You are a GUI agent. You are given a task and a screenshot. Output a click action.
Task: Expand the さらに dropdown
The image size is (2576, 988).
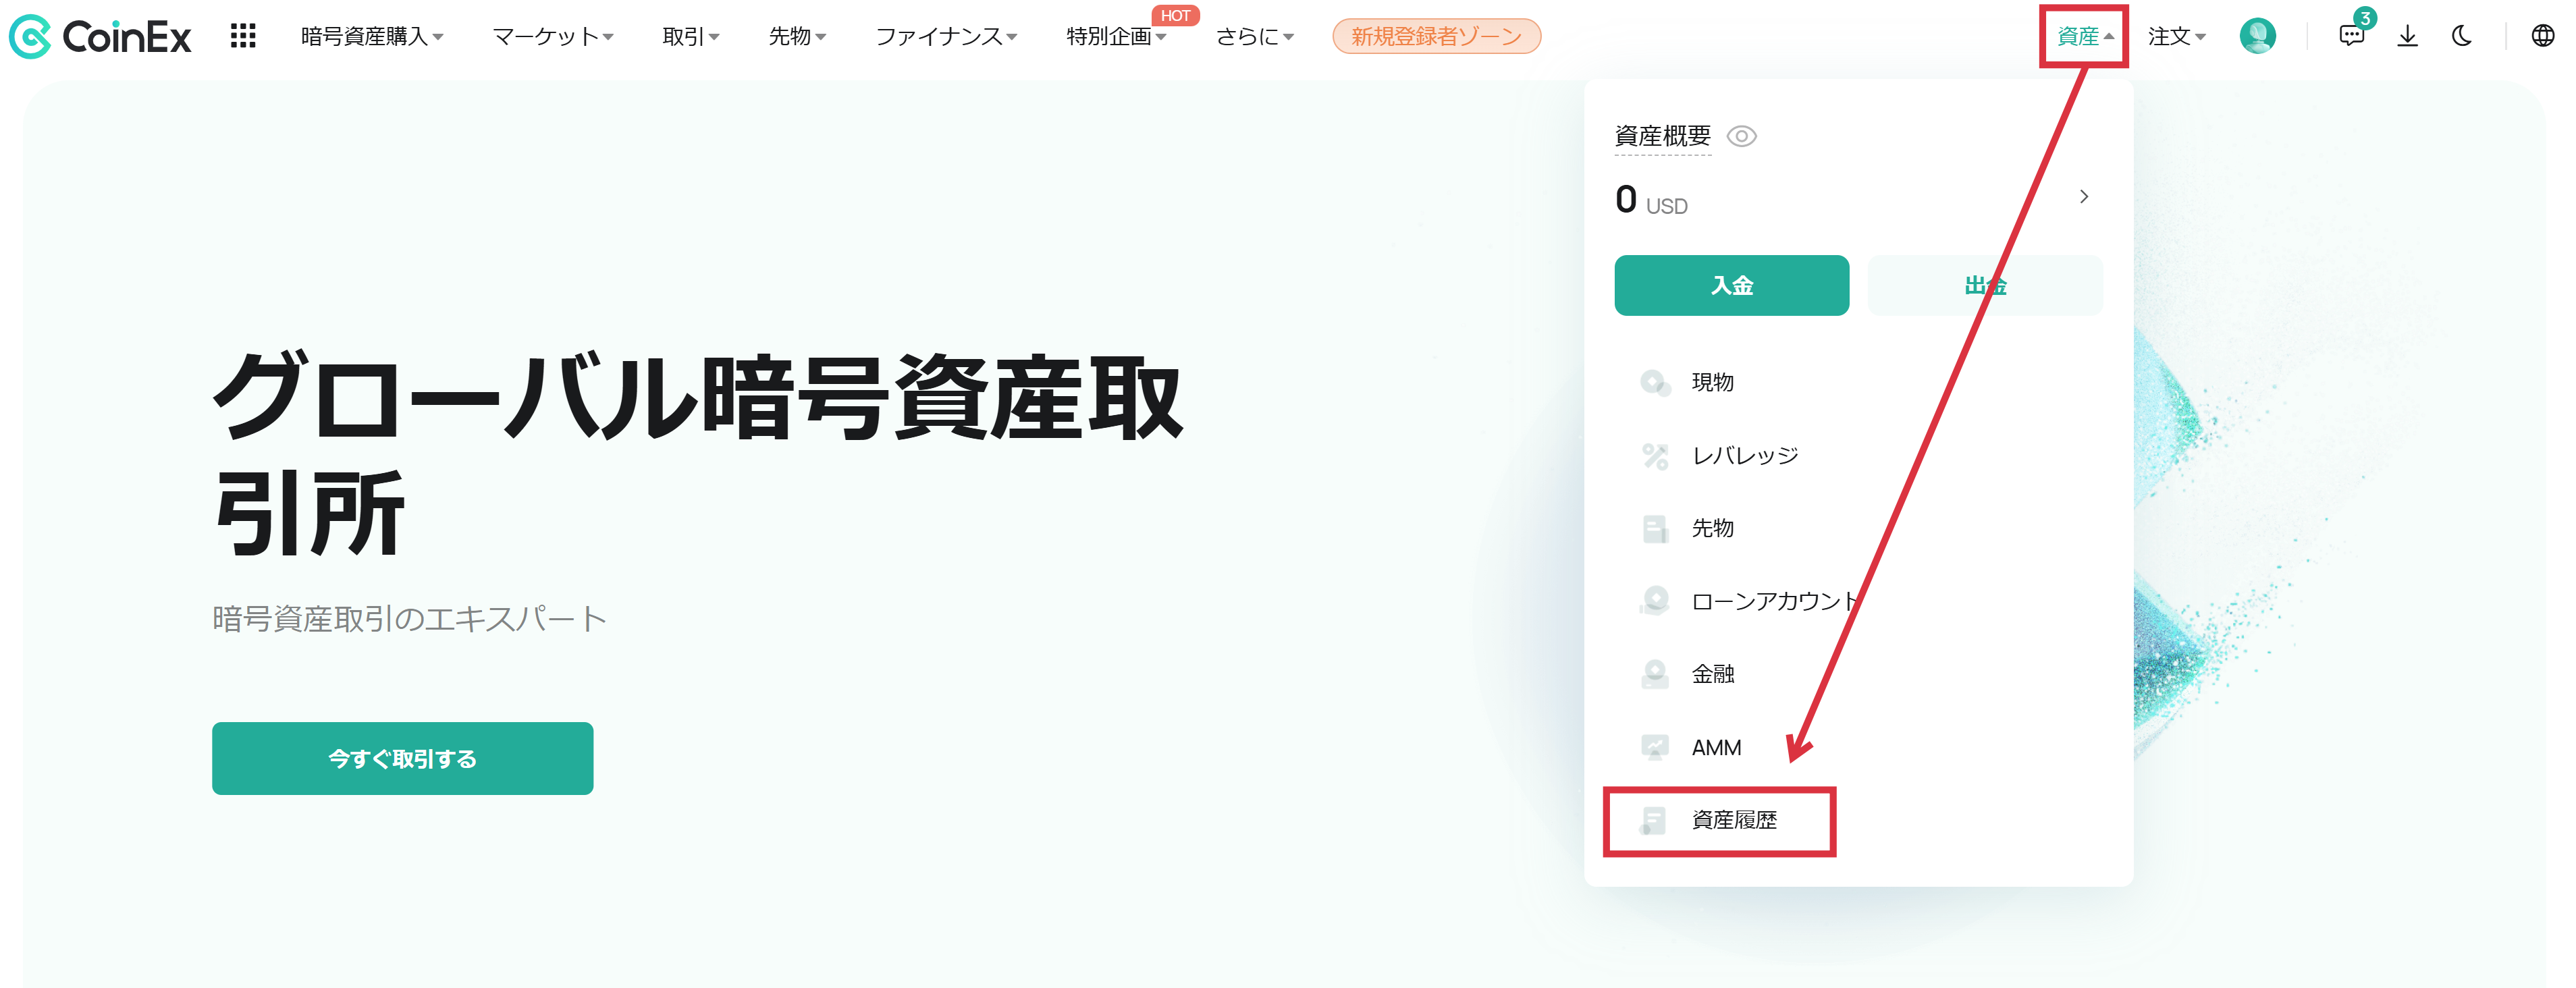pos(1255,36)
